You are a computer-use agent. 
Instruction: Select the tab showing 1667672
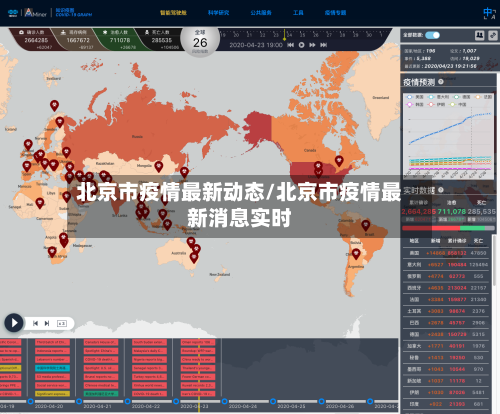[x=77, y=39]
